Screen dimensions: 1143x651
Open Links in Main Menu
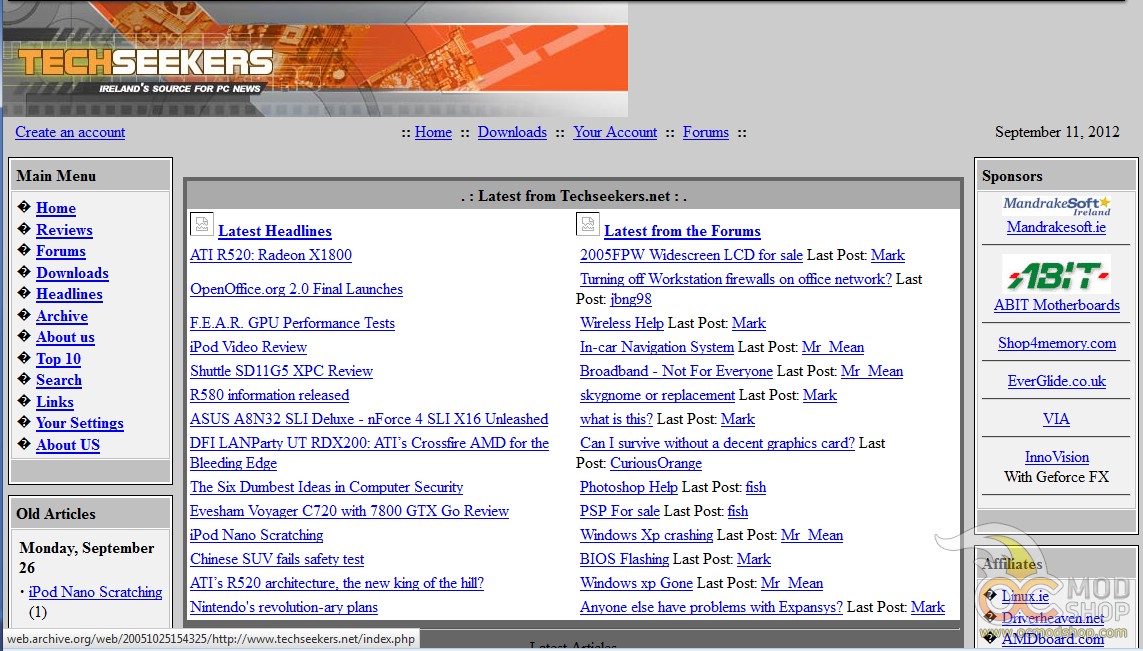coord(55,402)
